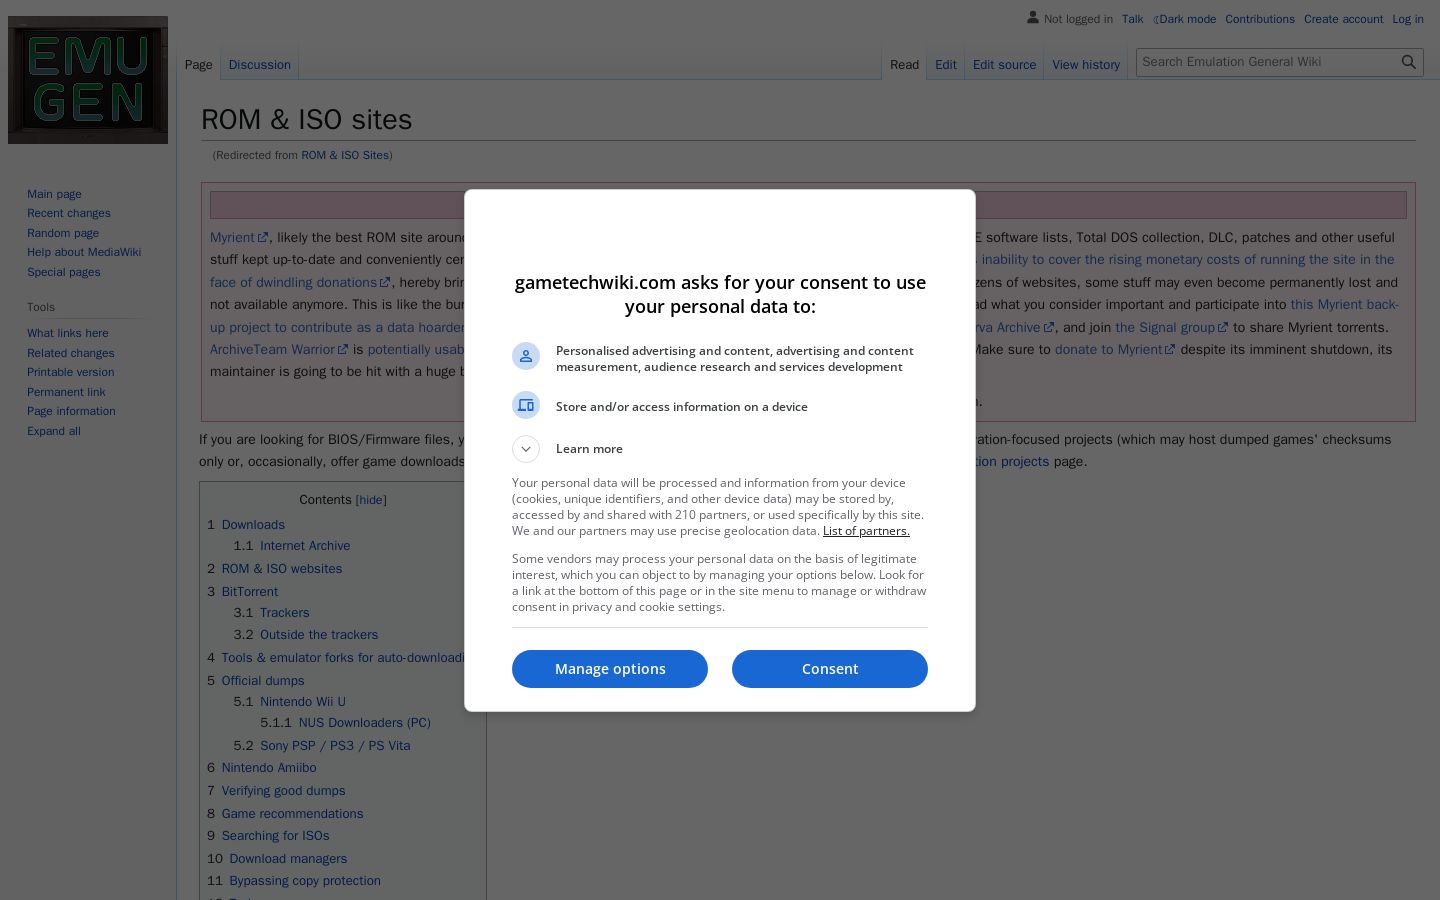Click the personalised advertising person icon
The height and width of the screenshot is (900, 1440).
(x=526, y=356)
